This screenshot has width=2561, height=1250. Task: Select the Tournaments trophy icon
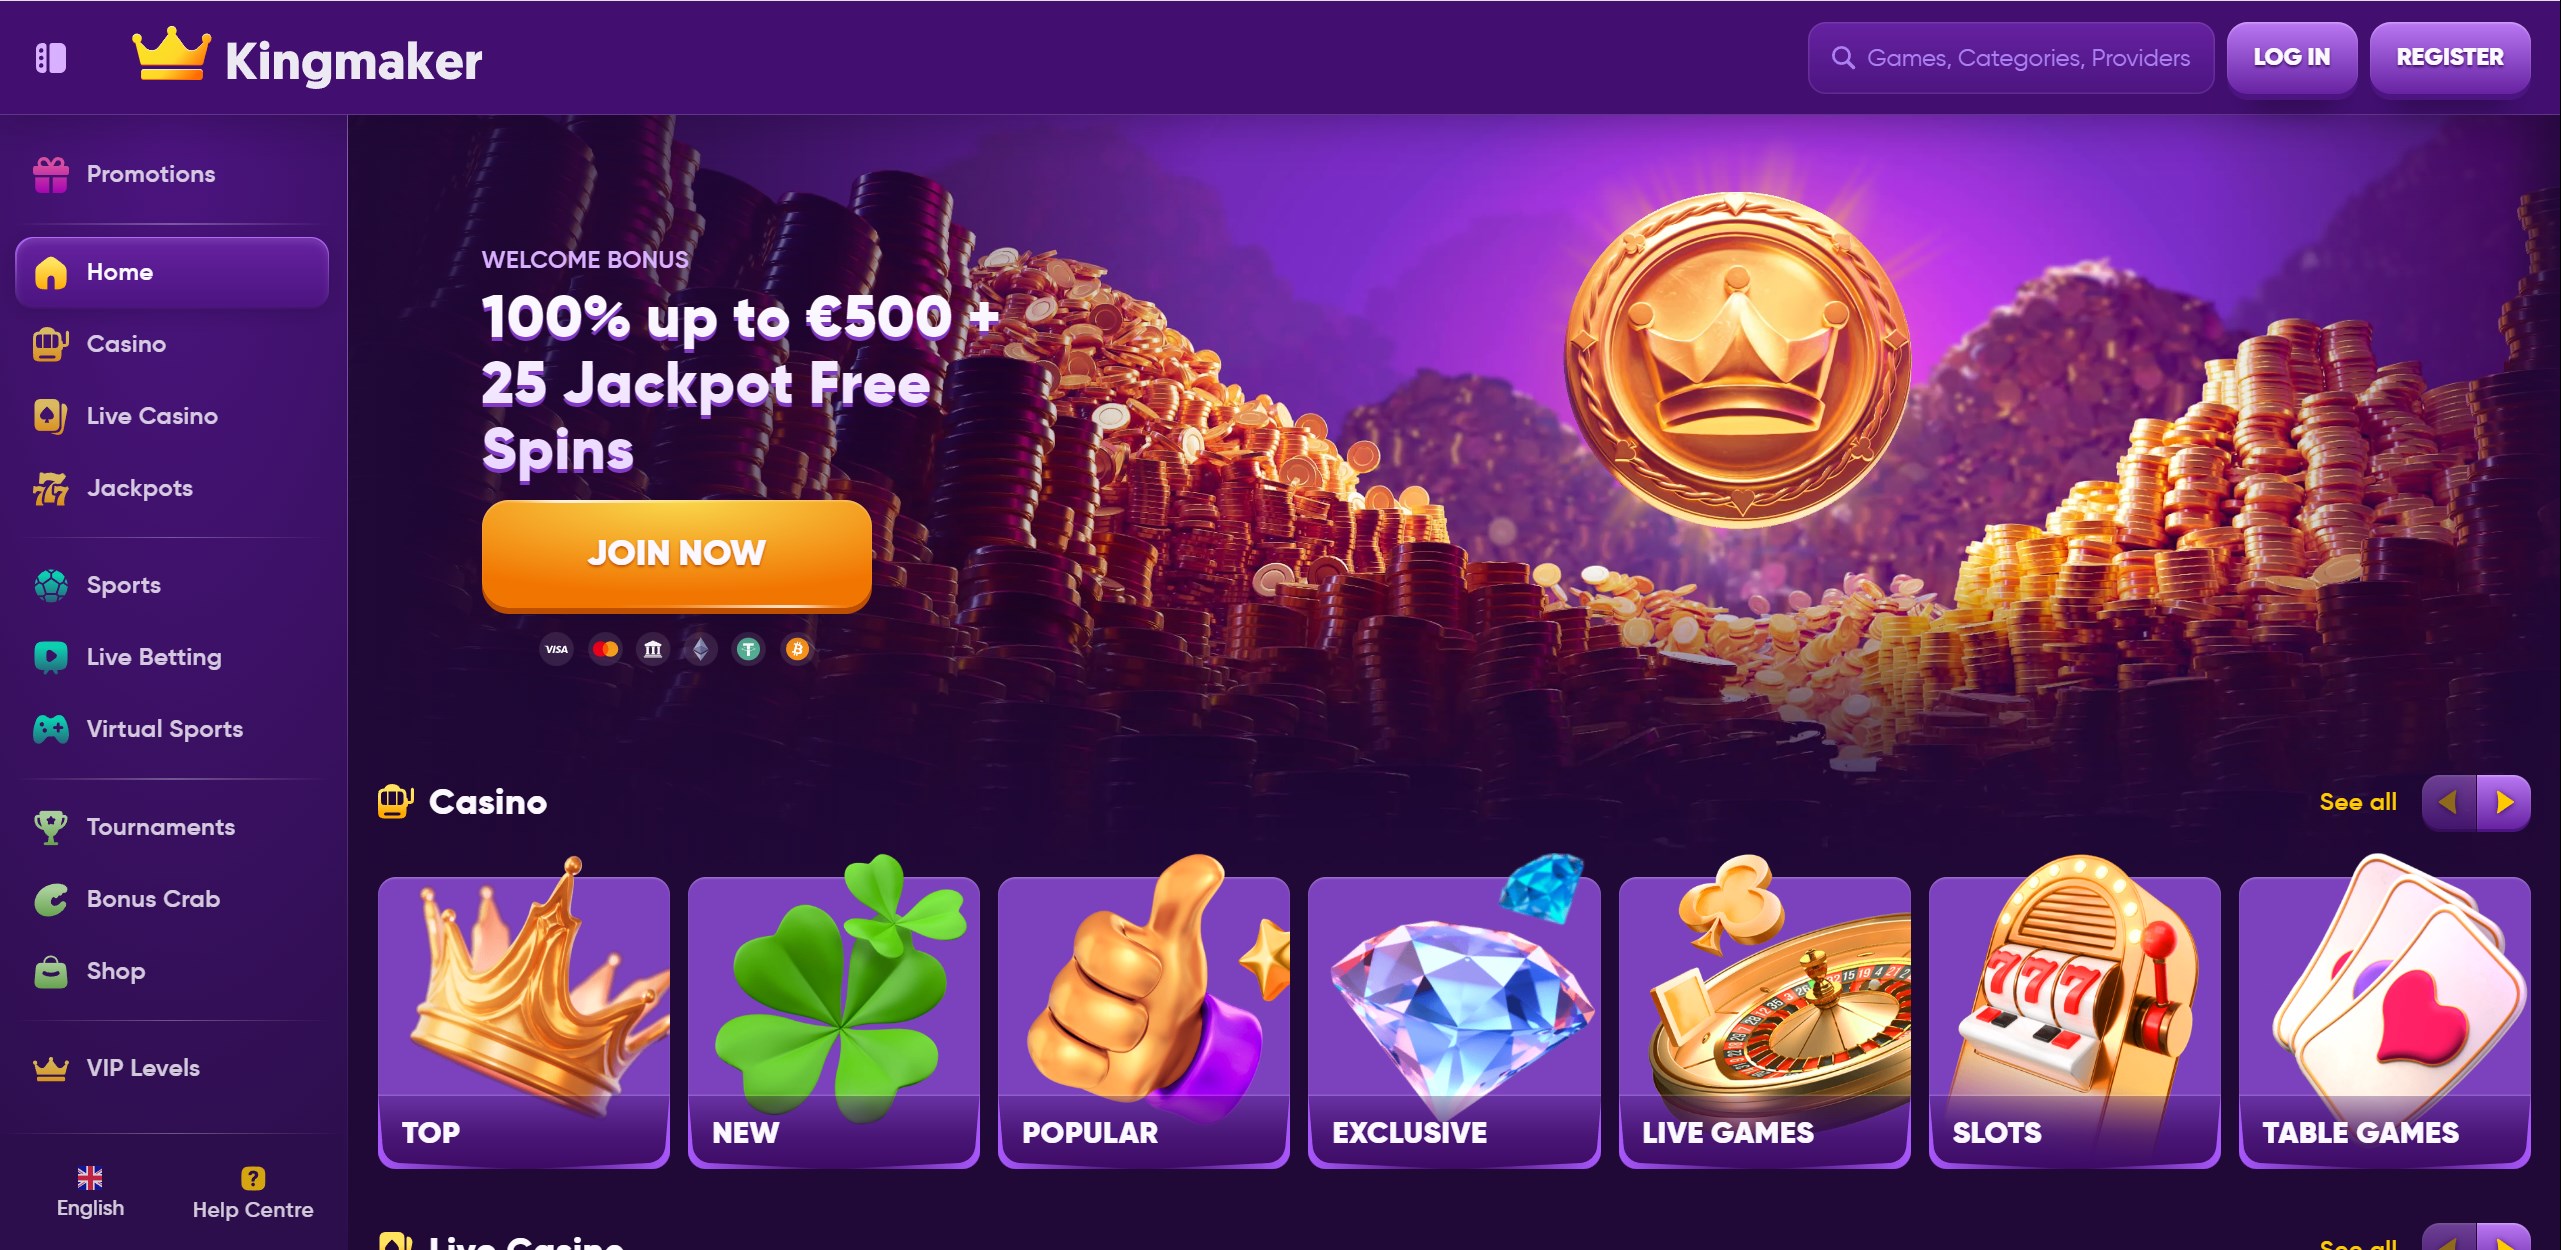point(51,827)
